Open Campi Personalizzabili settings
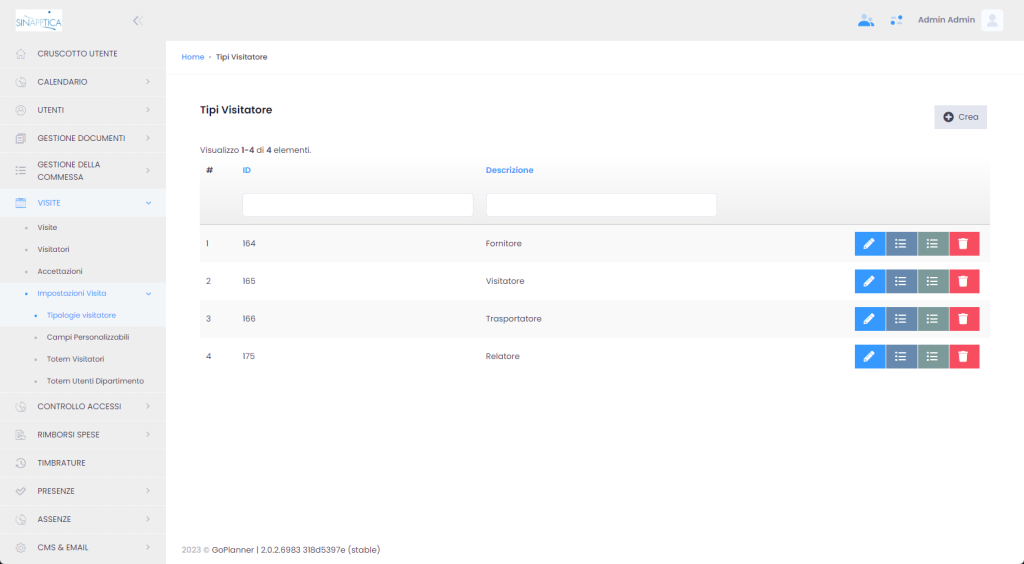 [88, 337]
